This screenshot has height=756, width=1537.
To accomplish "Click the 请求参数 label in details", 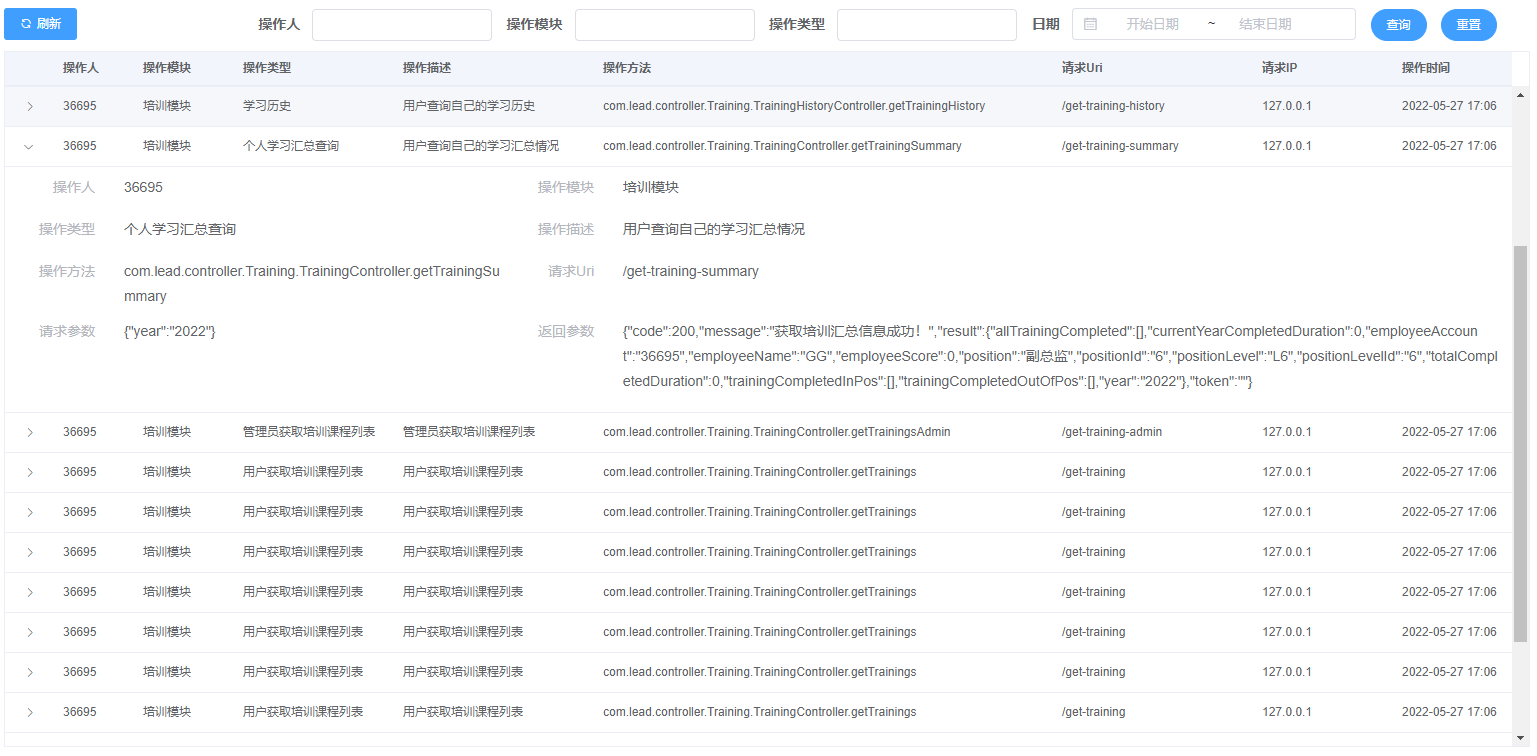I will 67,331.
